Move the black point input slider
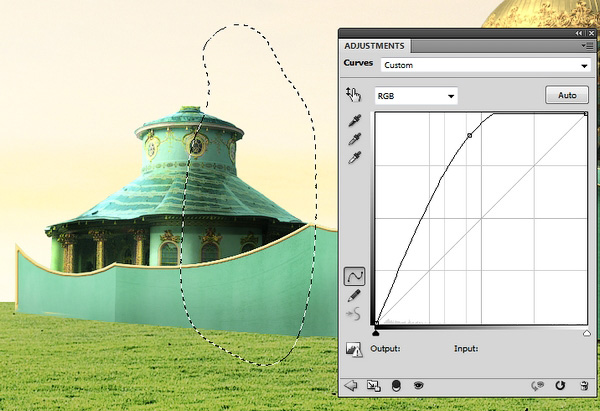Screen dimensions: 600x411 [376, 333]
